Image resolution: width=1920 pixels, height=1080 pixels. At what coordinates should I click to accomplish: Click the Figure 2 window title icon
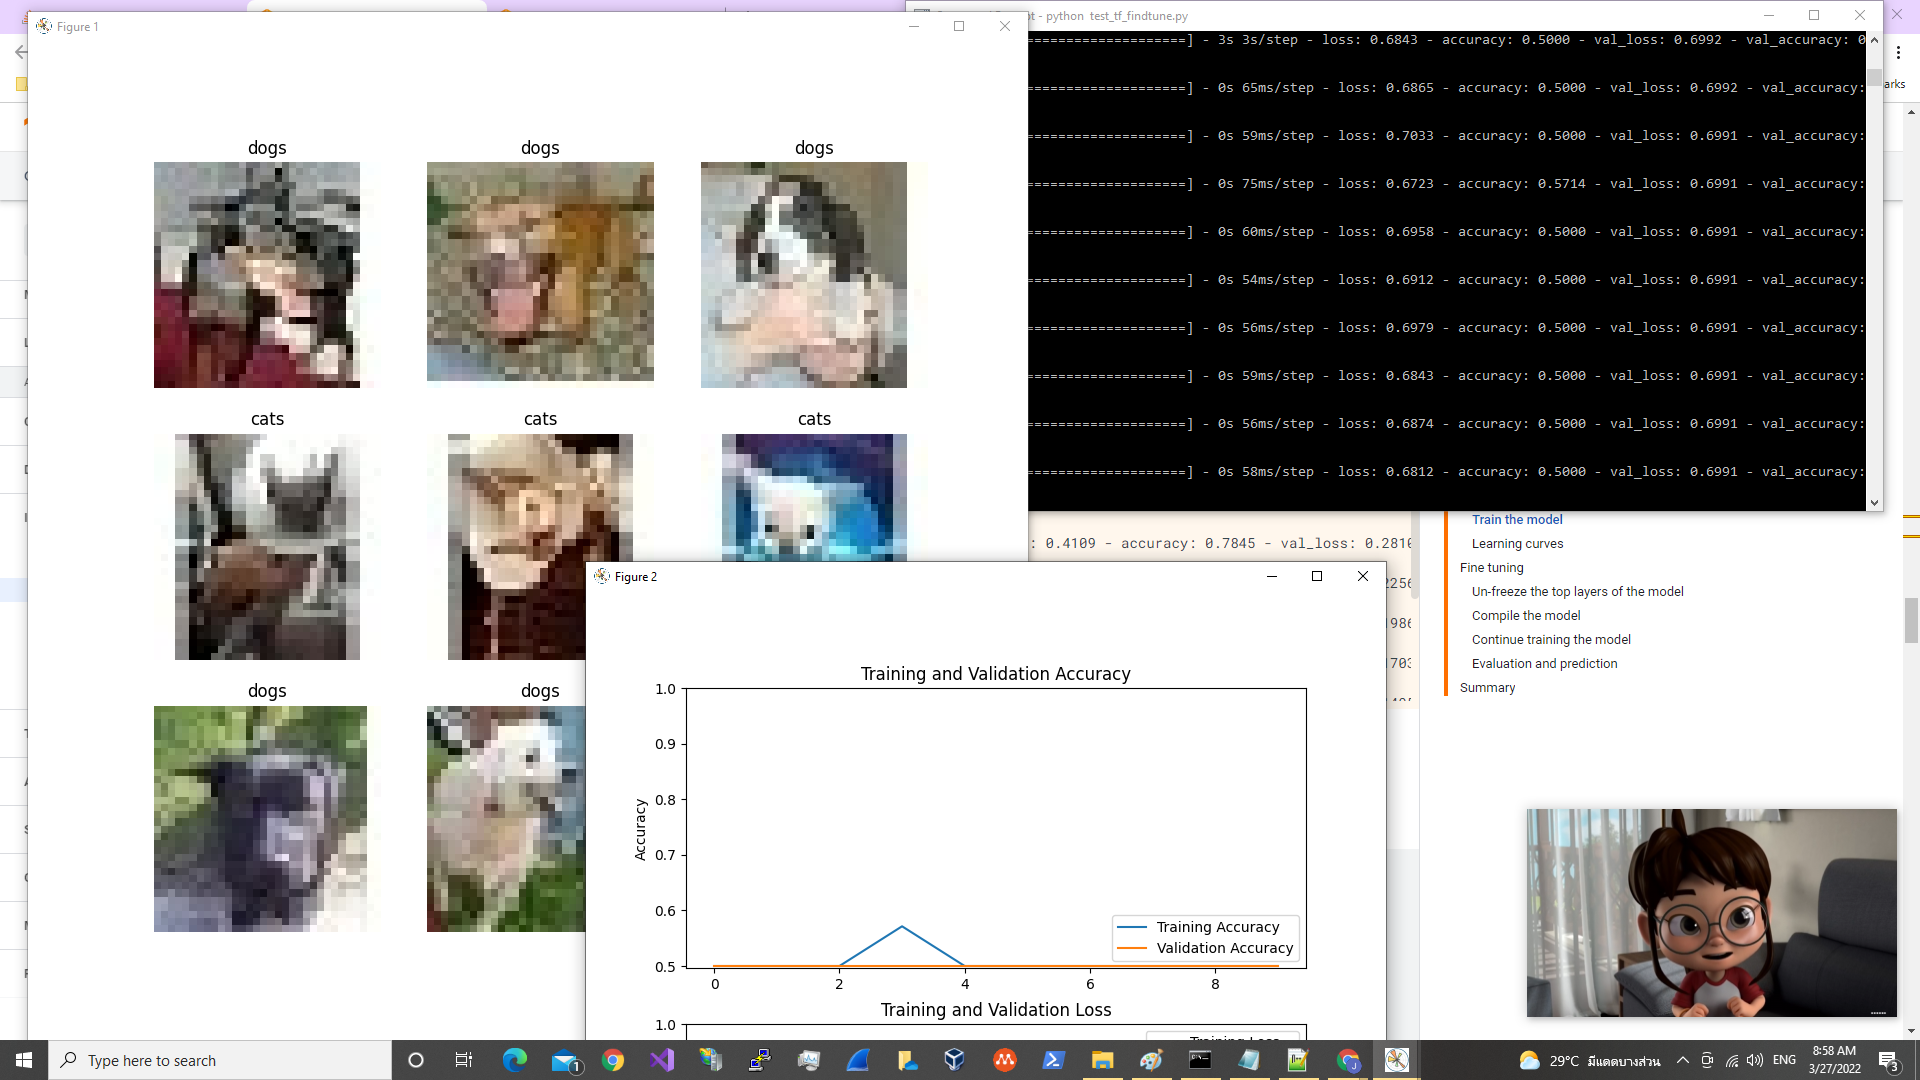coord(602,576)
